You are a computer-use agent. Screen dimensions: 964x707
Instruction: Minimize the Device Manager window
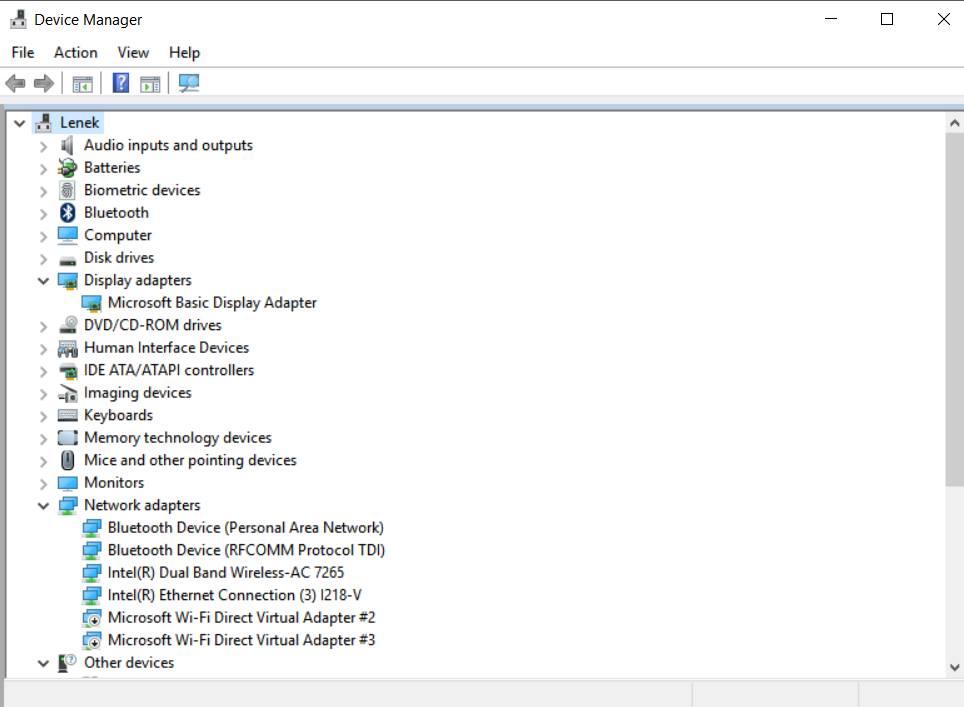tap(831, 19)
